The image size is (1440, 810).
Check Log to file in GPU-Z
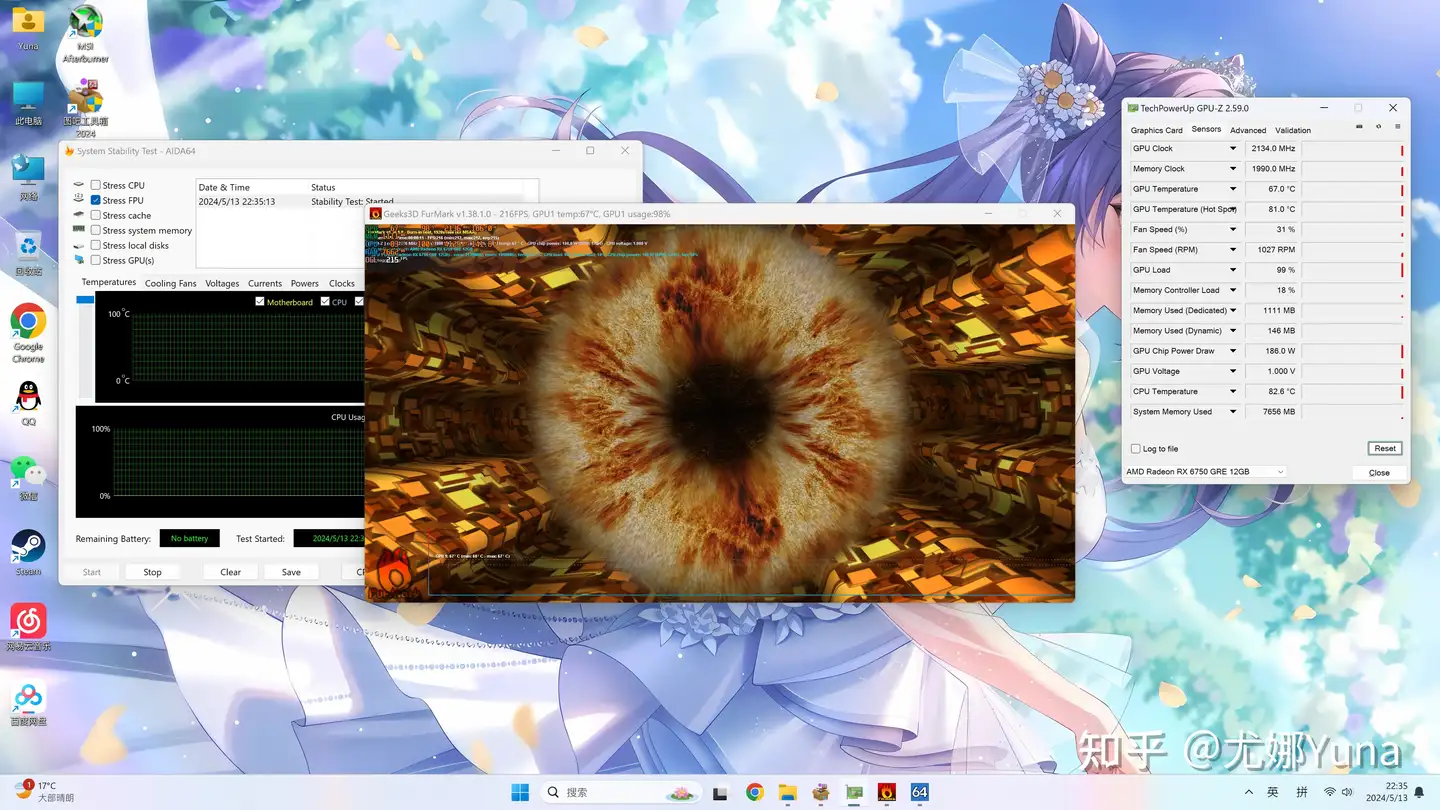point(1136,449)
